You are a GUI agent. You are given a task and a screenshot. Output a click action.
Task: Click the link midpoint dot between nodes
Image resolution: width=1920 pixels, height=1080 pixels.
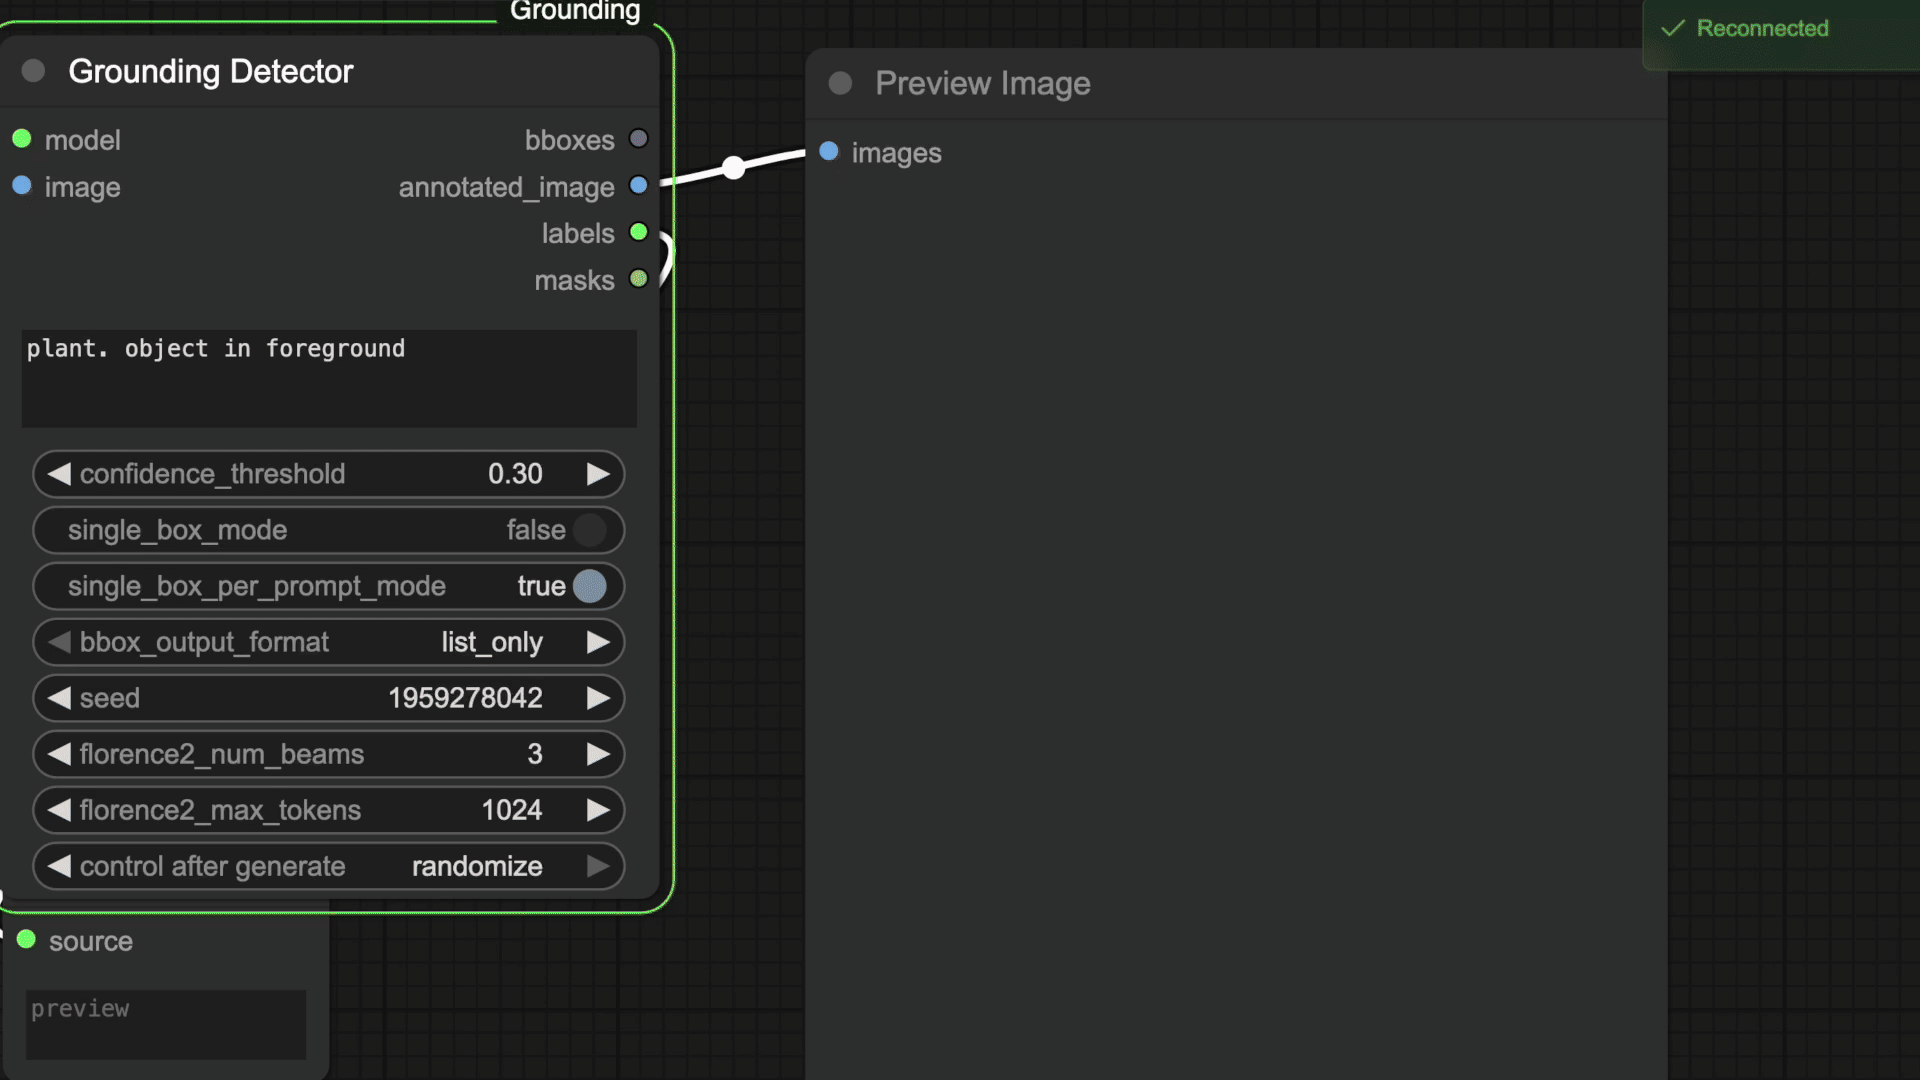click(x=734, y=168)
